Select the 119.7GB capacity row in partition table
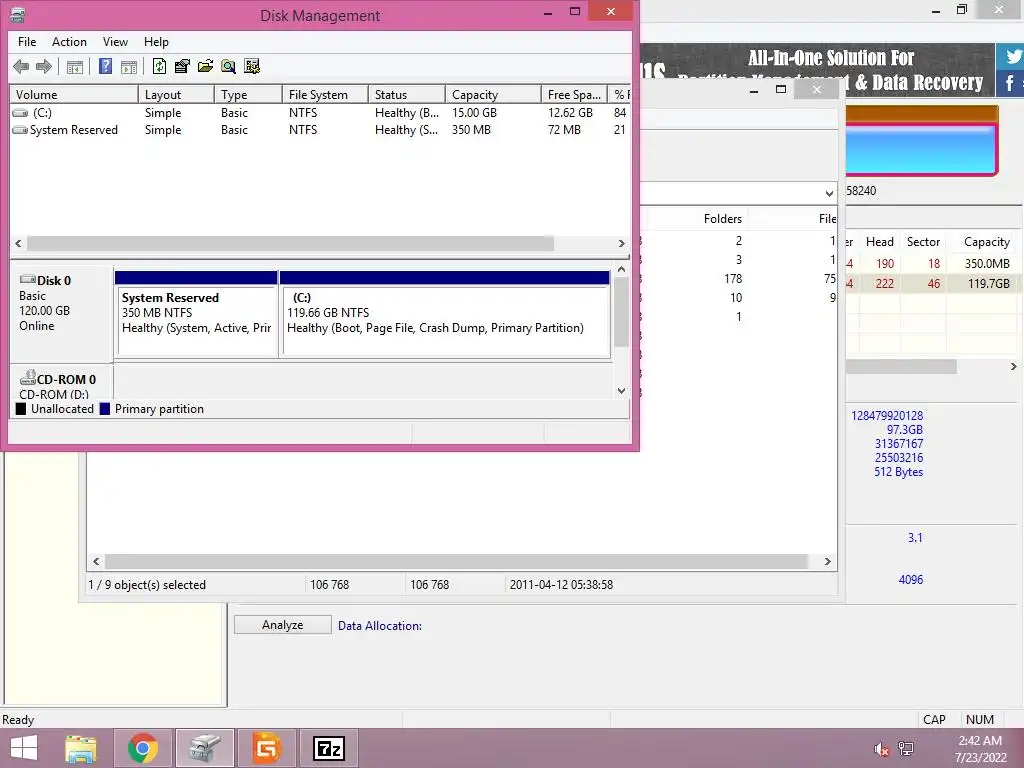This screenshot has height=768, width=1024. pyautogui.click(x=934, y=283)
